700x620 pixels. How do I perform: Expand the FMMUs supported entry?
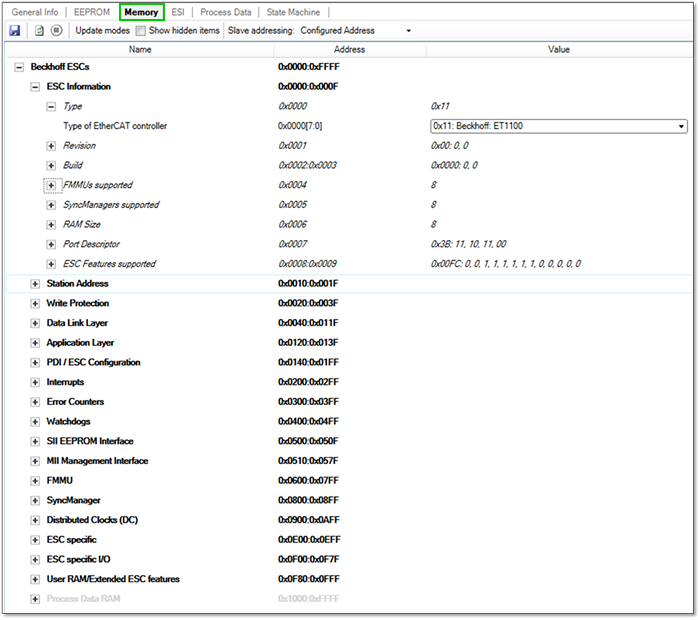(x=51, y=185)
